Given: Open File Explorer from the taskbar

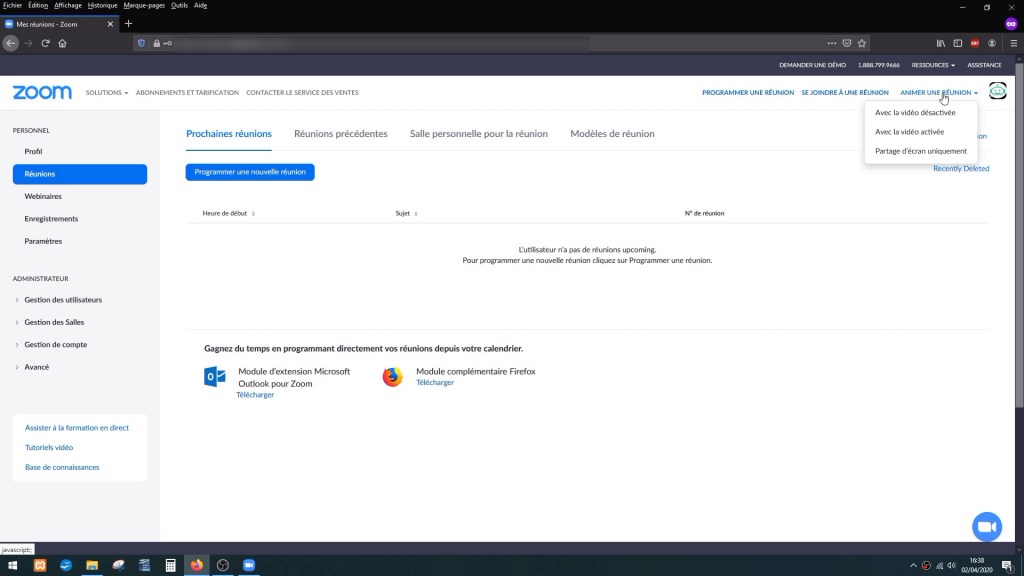Looking at the screenshot, I should 92,565.
